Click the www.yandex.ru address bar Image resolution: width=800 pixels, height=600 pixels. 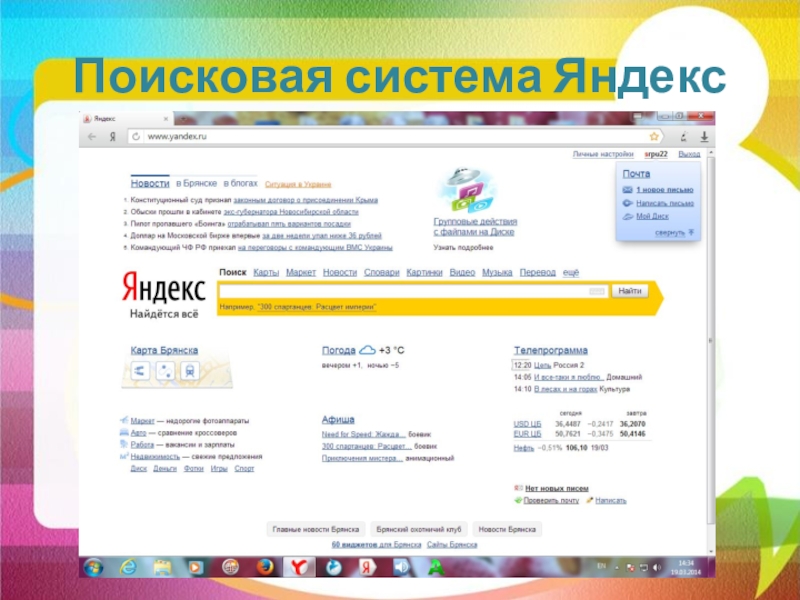tap(395, 137)
